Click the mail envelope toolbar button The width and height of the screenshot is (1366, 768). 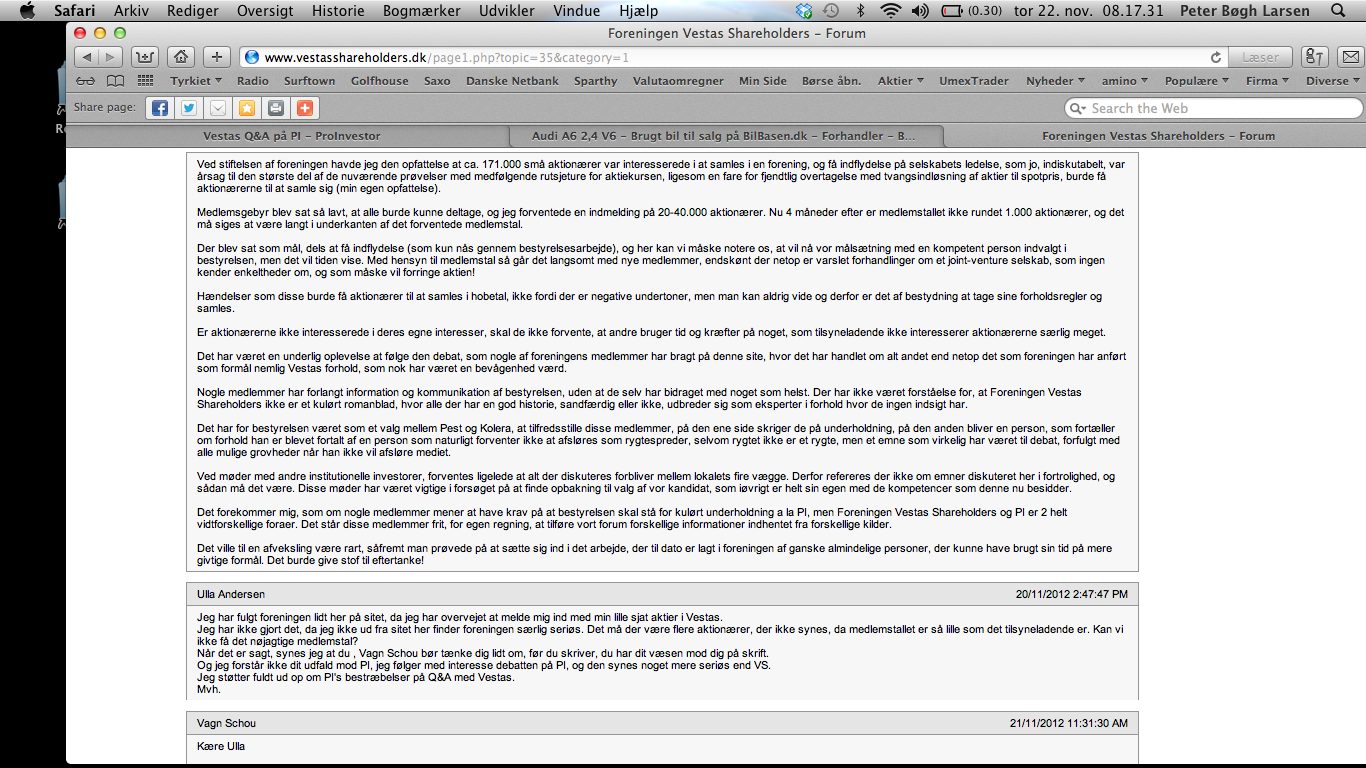[x=1351, y=57]
